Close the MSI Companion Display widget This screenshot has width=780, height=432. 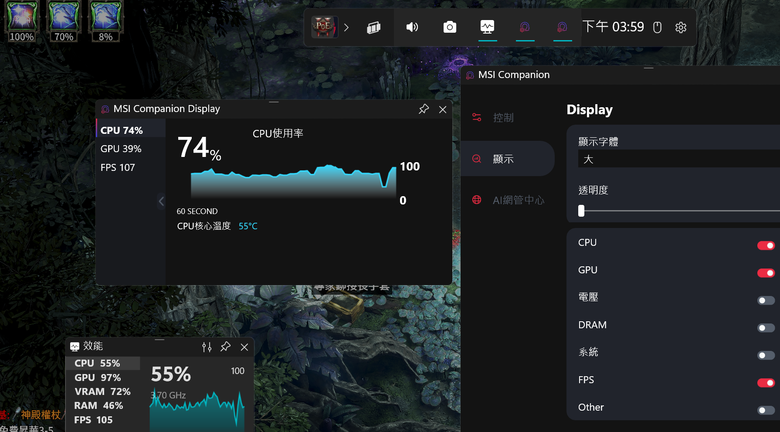click(443, 109)
